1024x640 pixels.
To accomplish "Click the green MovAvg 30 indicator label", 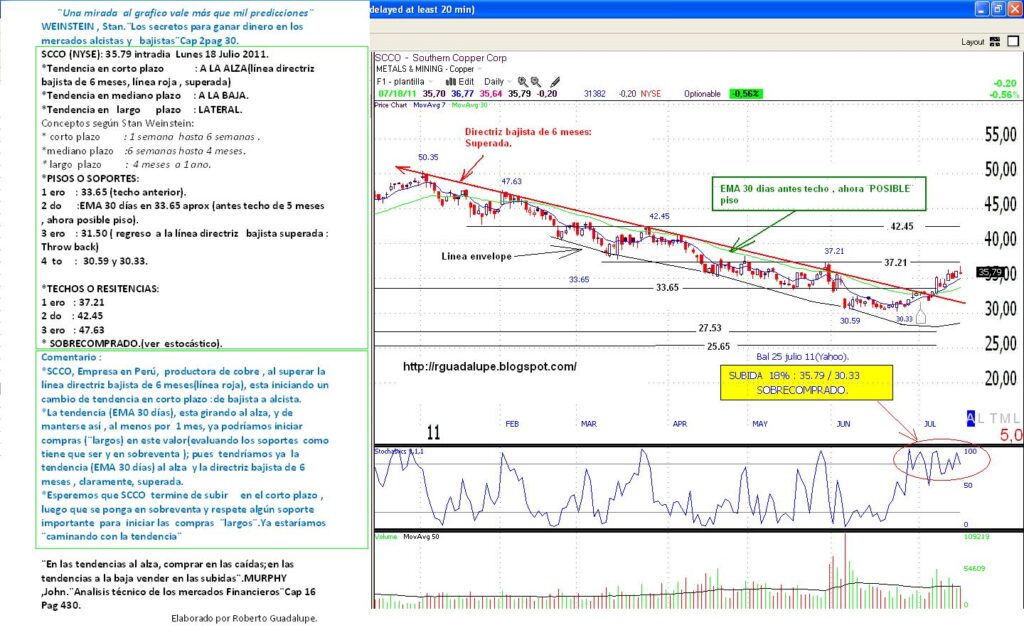I will 470,104.
